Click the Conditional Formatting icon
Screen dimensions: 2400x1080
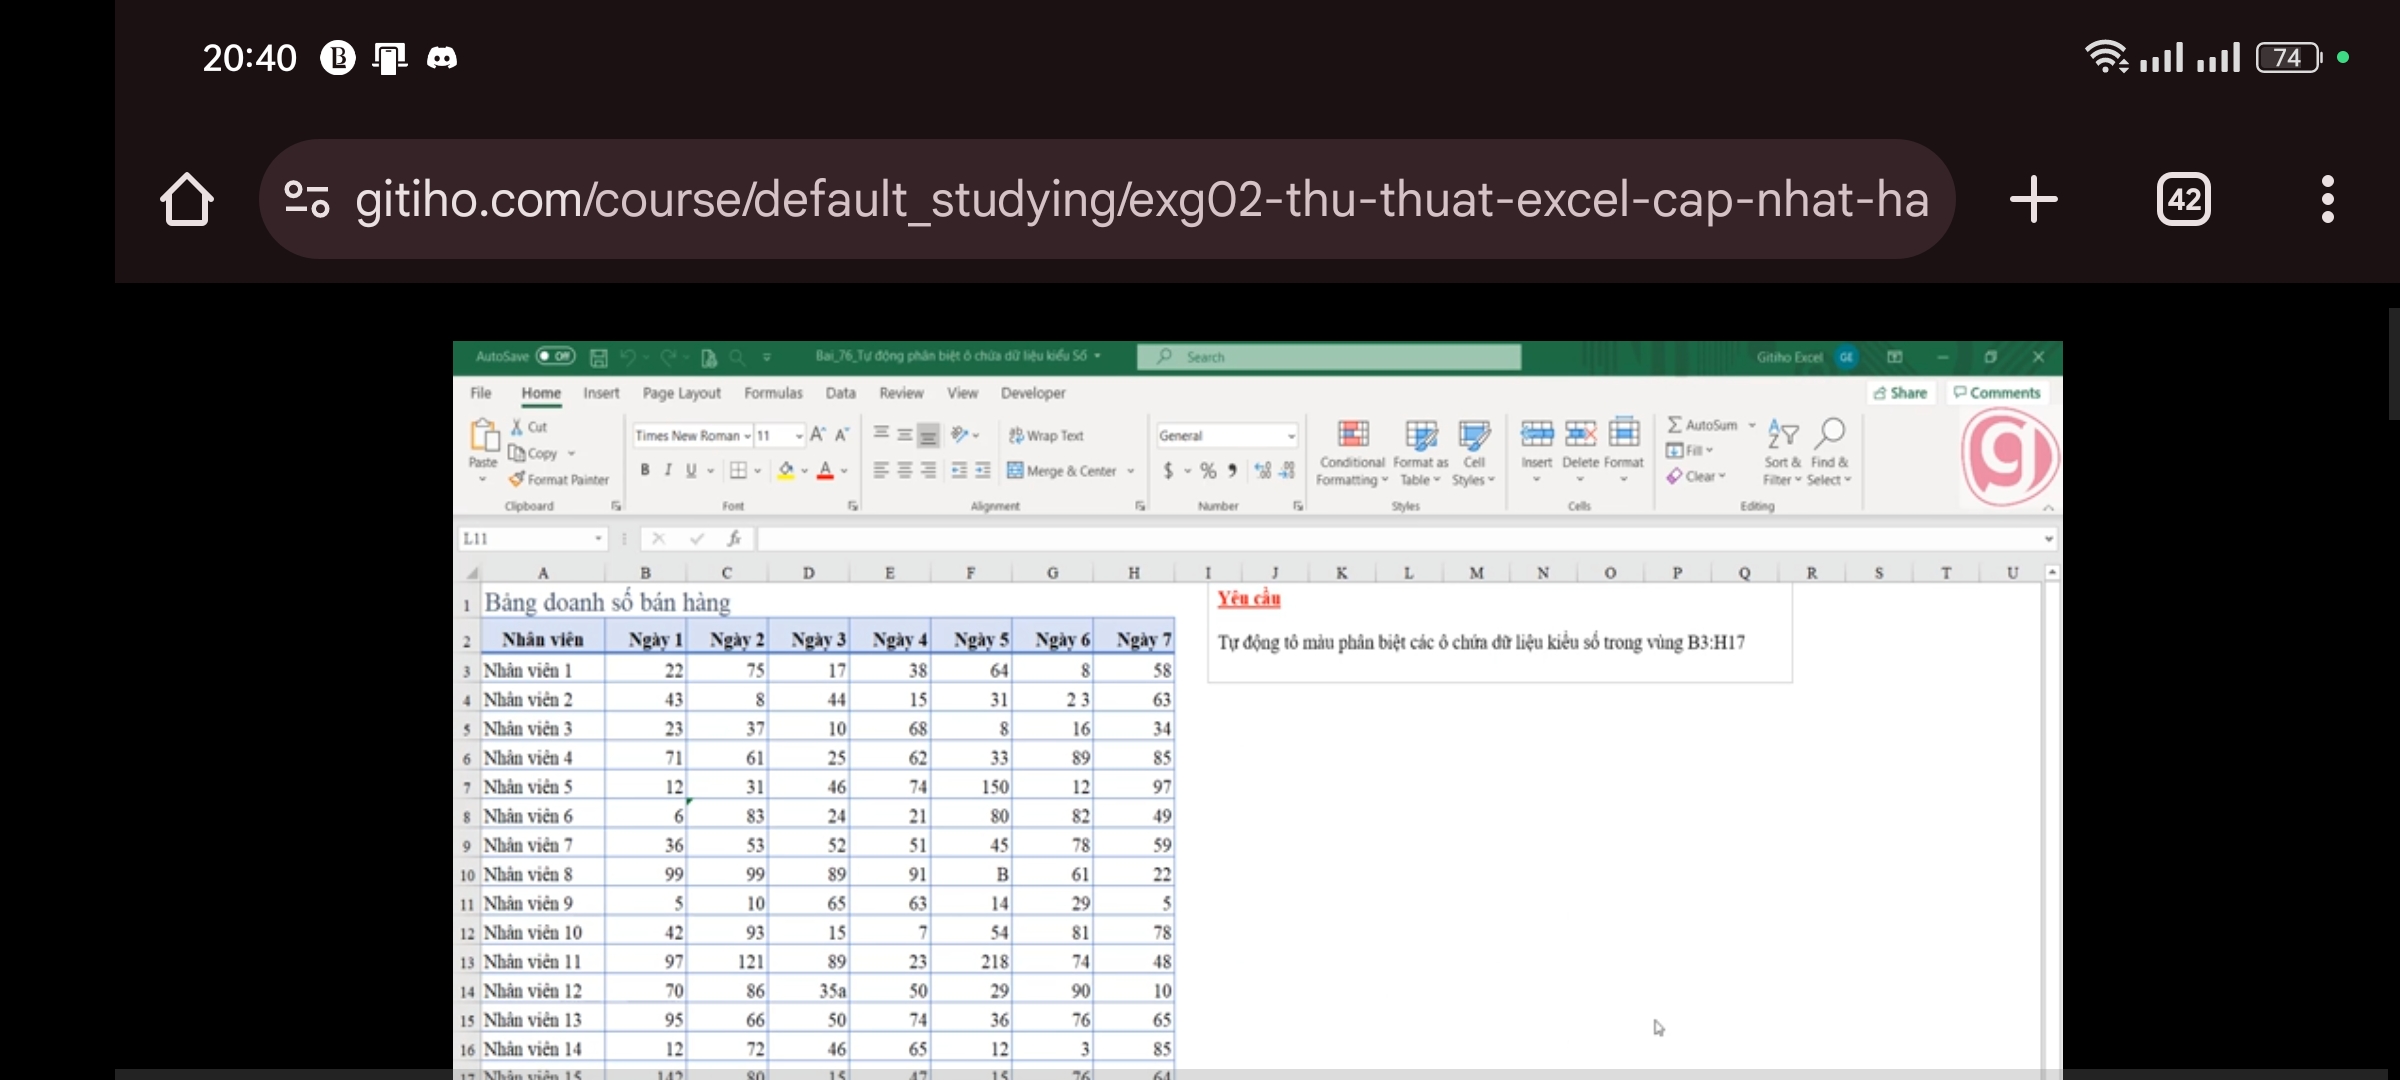point(1352,435)
